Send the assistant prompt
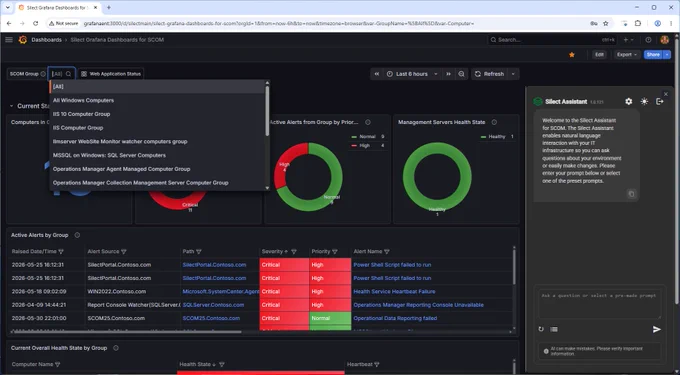 (657, 329)
